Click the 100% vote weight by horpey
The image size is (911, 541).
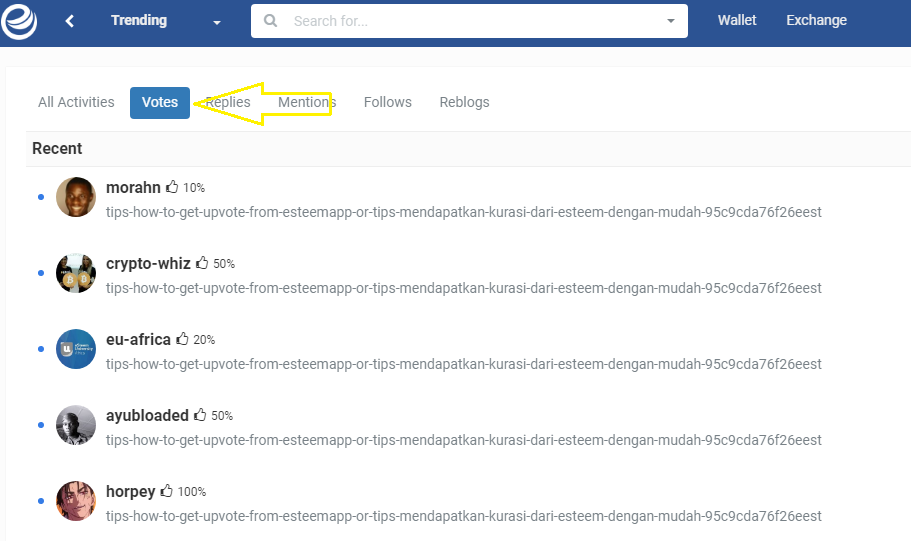192,492
